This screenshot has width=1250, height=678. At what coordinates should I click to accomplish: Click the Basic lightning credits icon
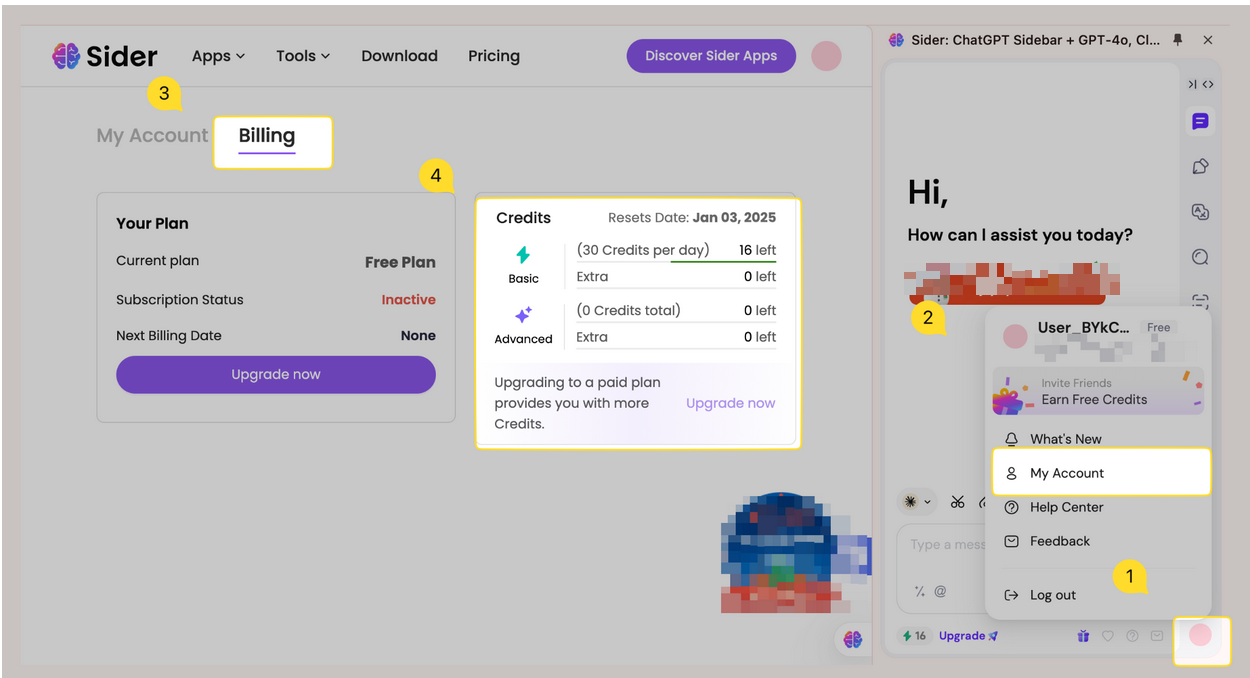[523, 254]
